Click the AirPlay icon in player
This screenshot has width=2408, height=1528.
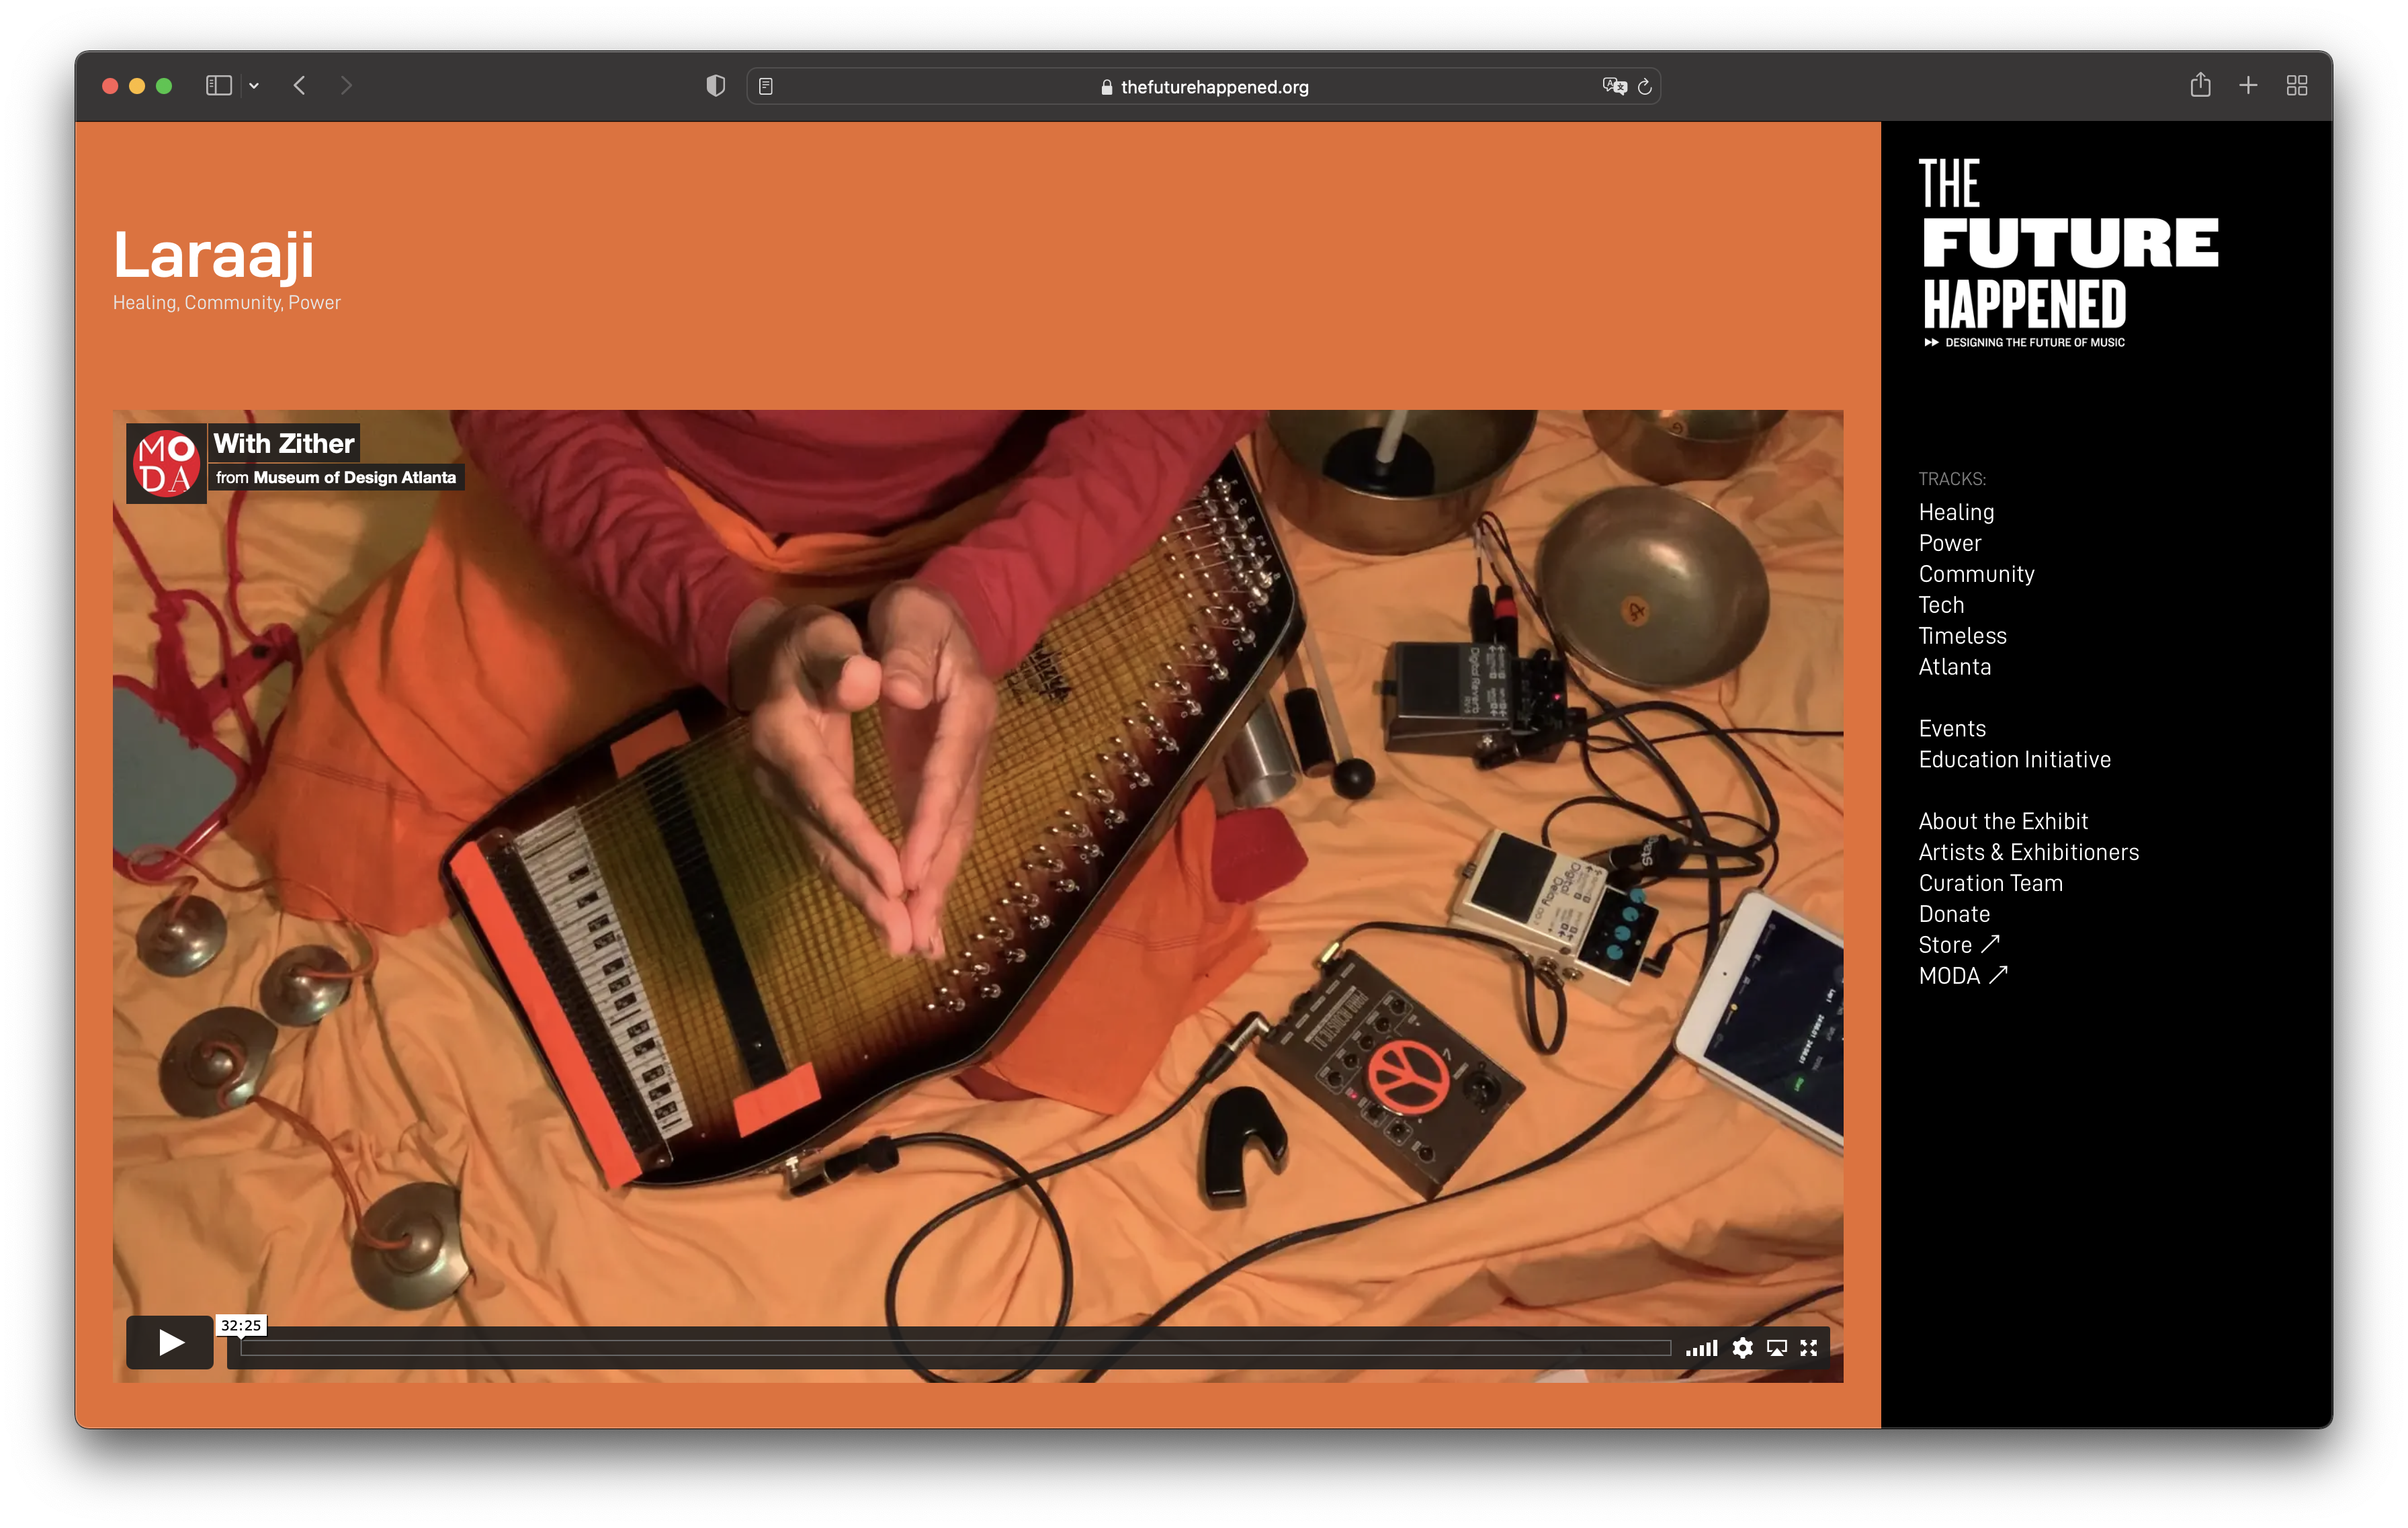click(1776, 1348)
